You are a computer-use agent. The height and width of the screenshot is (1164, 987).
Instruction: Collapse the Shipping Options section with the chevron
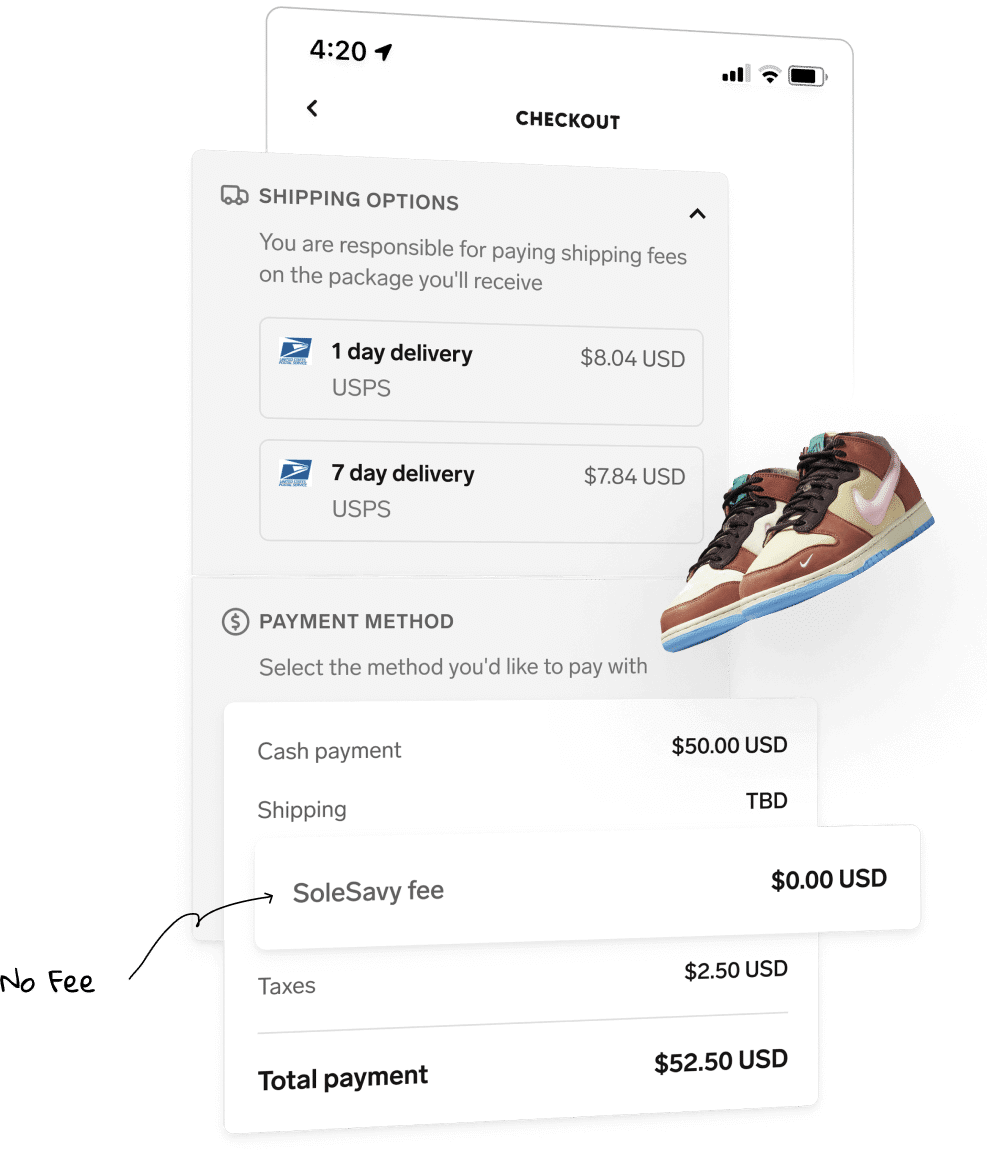pos(697,215)
